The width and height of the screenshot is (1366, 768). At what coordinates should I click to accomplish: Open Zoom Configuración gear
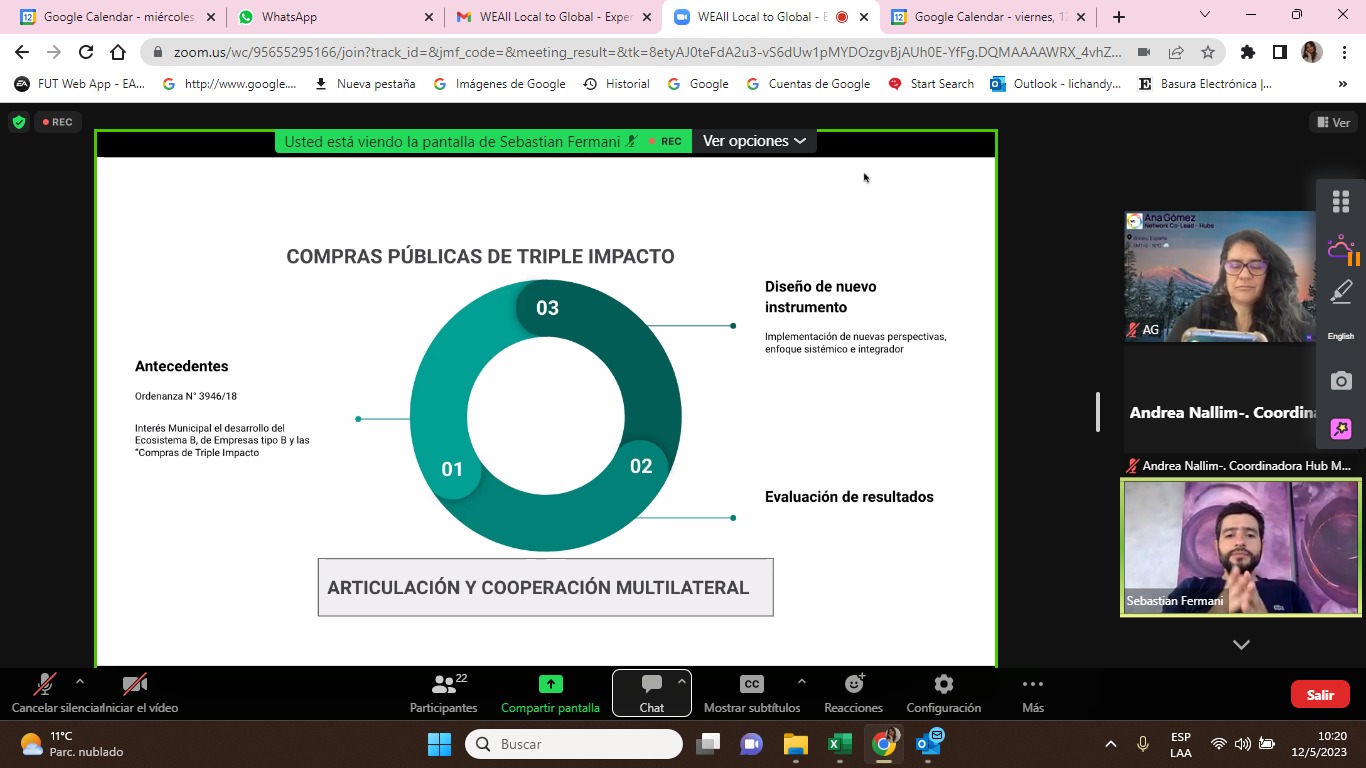click(943, 693)
